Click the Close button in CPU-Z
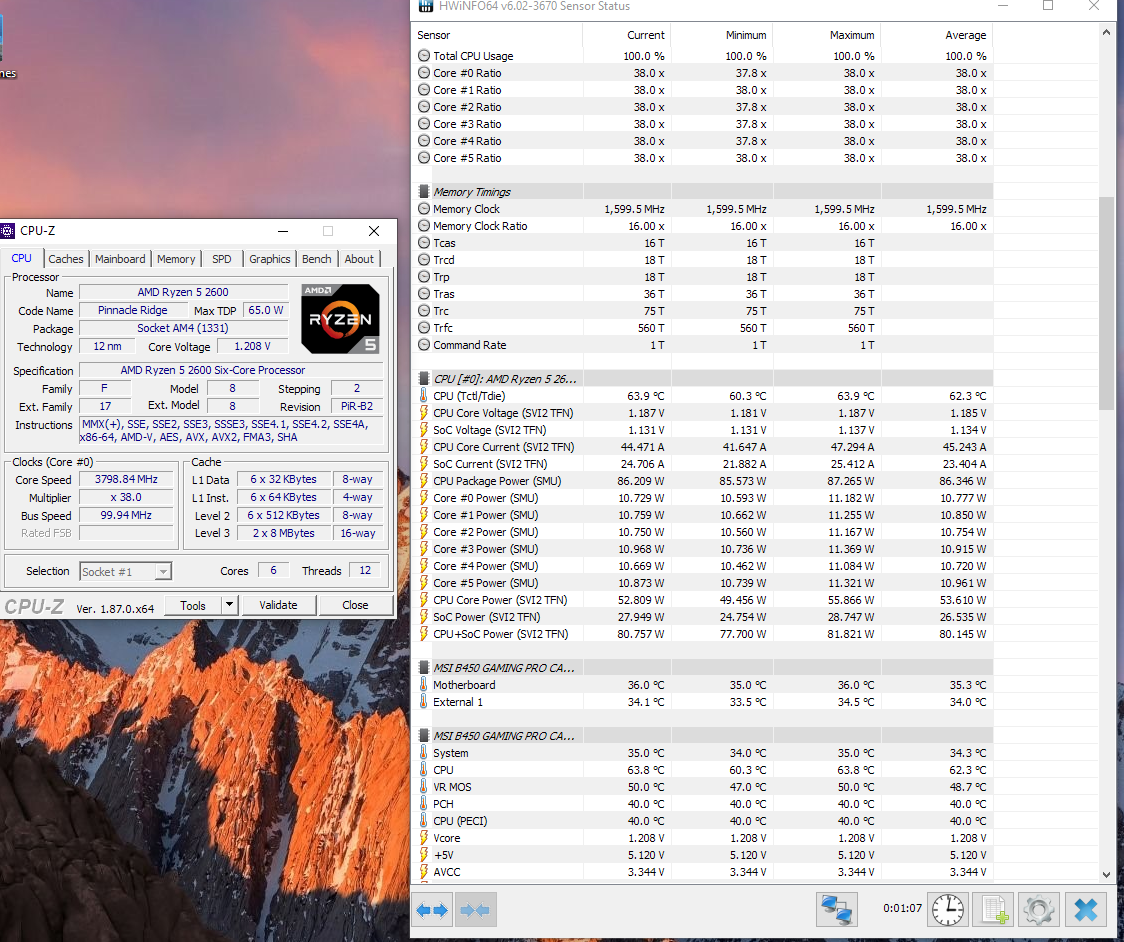Viewport: 1124px width, 942px height. click(355, 605)
